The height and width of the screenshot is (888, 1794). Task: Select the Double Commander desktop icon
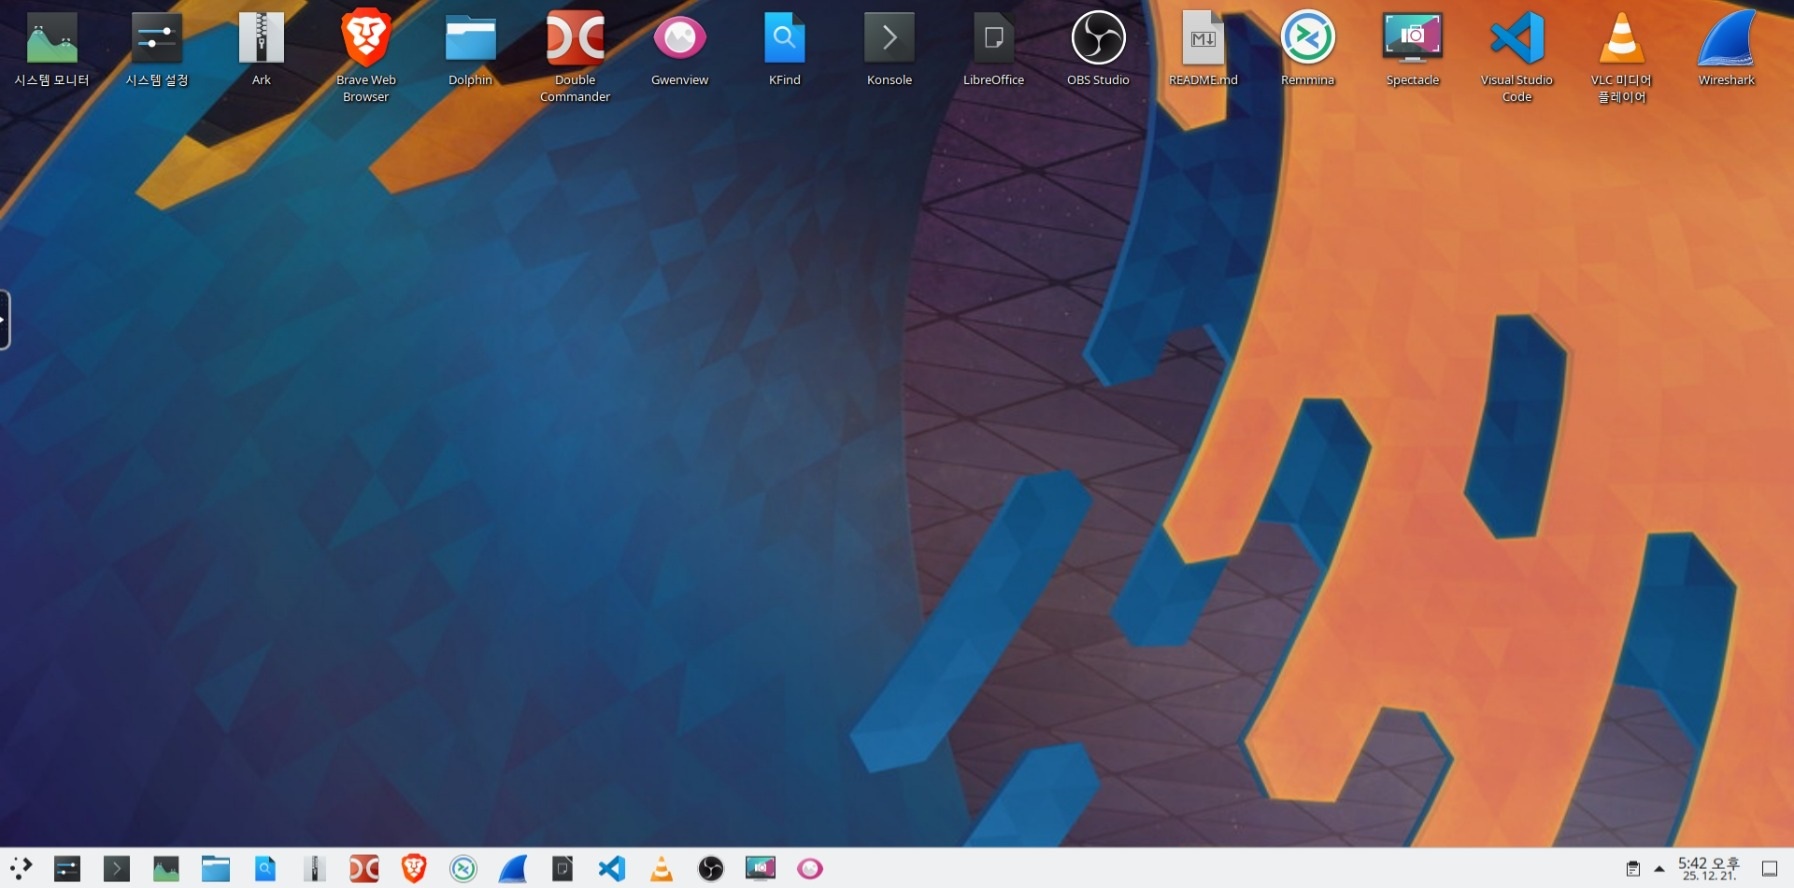click(x=575, y=40)
